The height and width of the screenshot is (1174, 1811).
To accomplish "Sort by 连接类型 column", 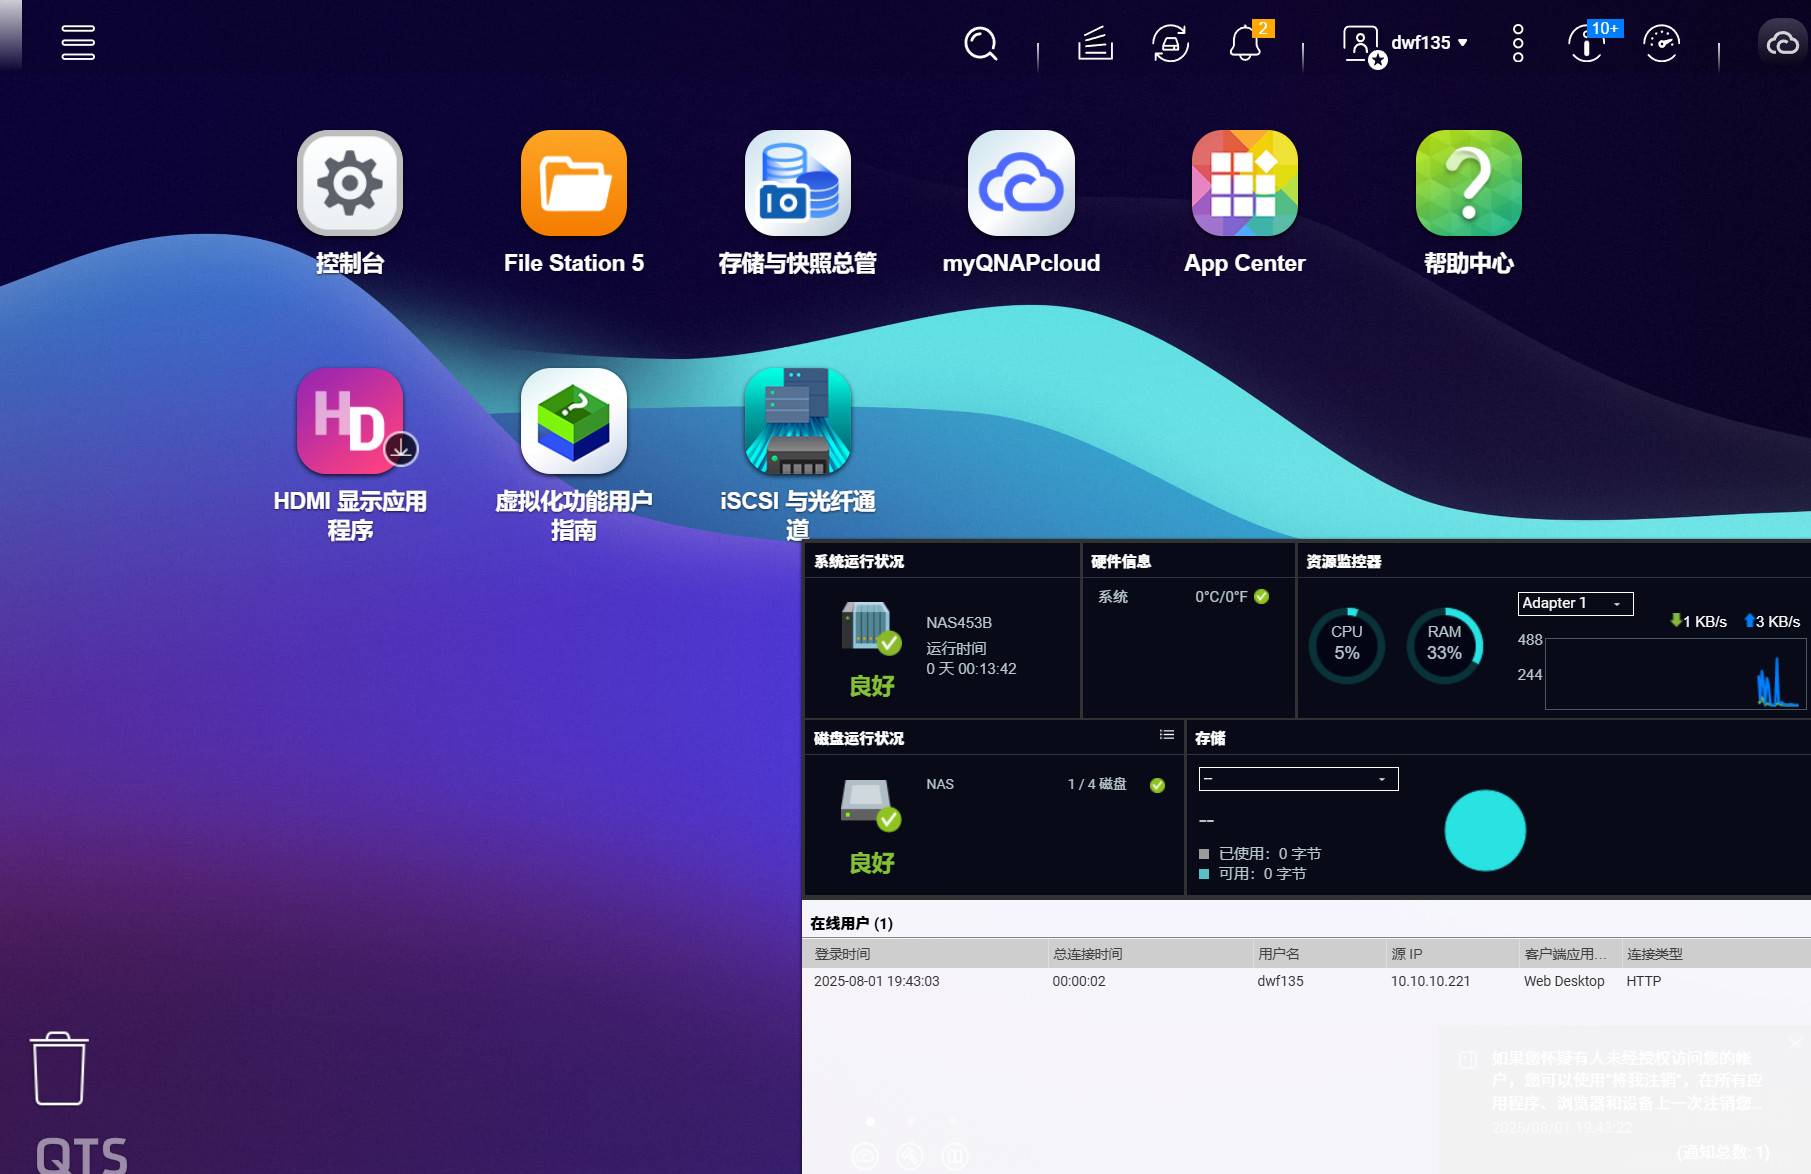I will (1716, 954).
